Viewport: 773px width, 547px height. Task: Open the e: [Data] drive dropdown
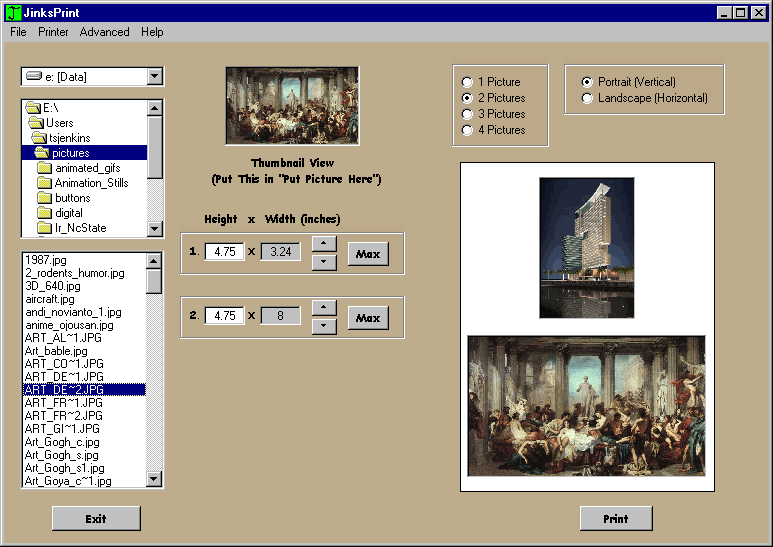(x=155, y=76)
